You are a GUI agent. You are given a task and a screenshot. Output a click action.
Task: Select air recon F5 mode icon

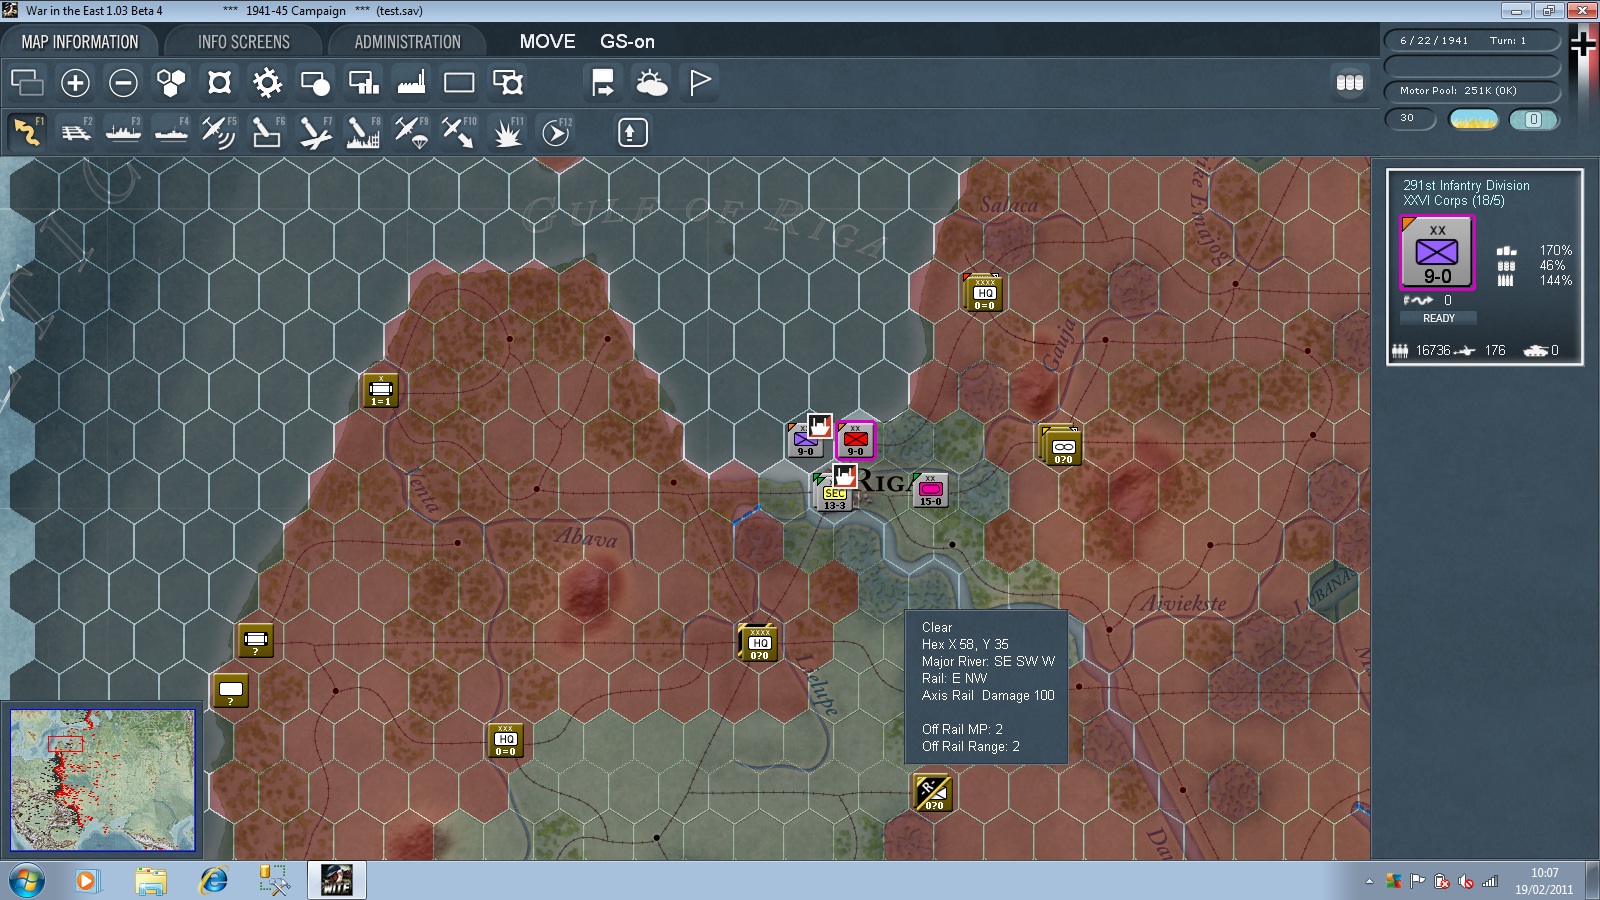[219, 132]
